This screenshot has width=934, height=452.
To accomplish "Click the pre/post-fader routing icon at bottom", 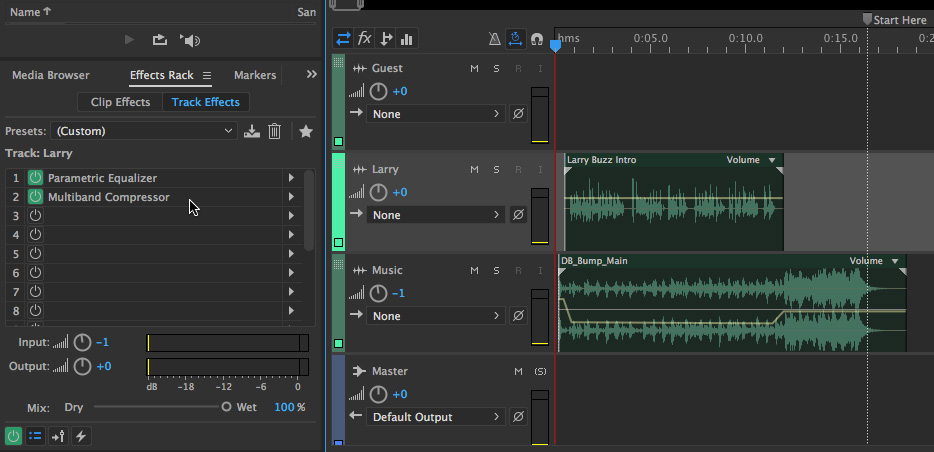I will 58,436.
